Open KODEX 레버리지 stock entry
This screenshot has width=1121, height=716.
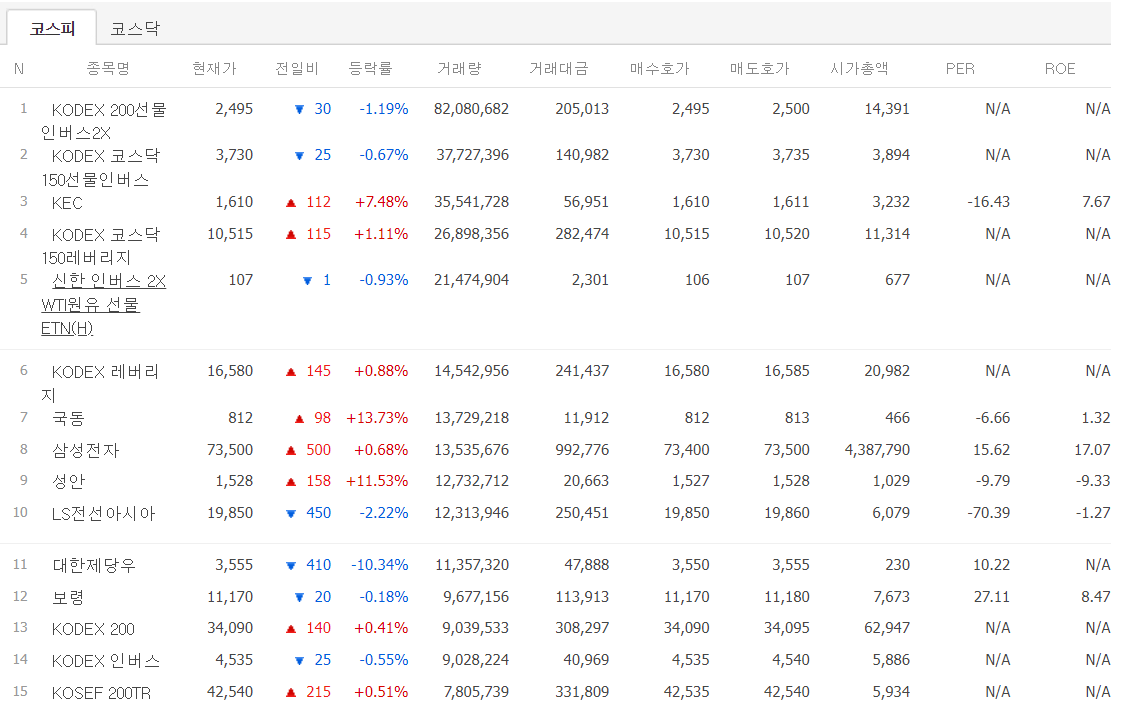tap(100, 383)
